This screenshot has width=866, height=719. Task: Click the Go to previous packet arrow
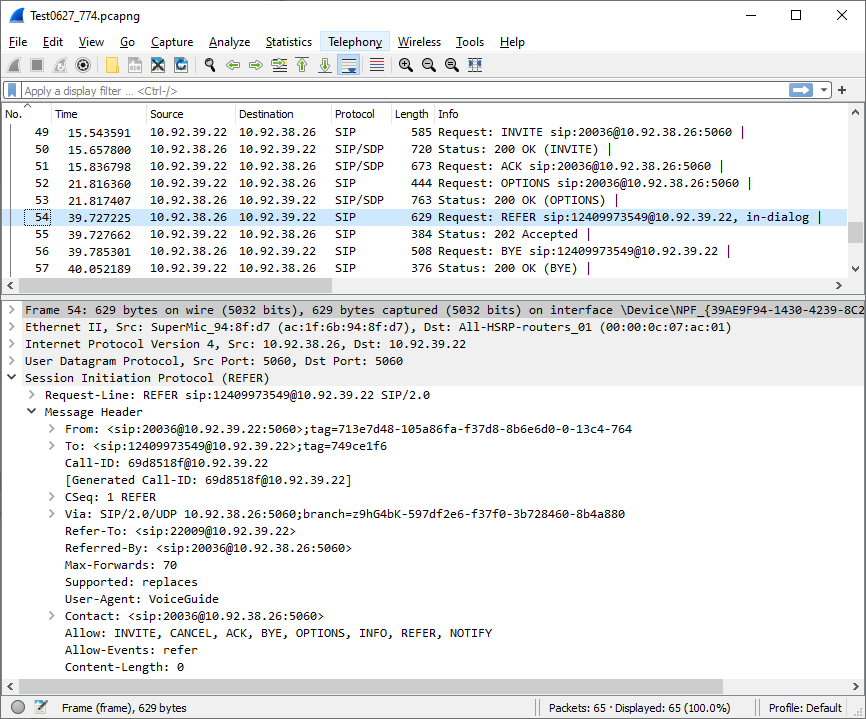(x=233, y=65)
